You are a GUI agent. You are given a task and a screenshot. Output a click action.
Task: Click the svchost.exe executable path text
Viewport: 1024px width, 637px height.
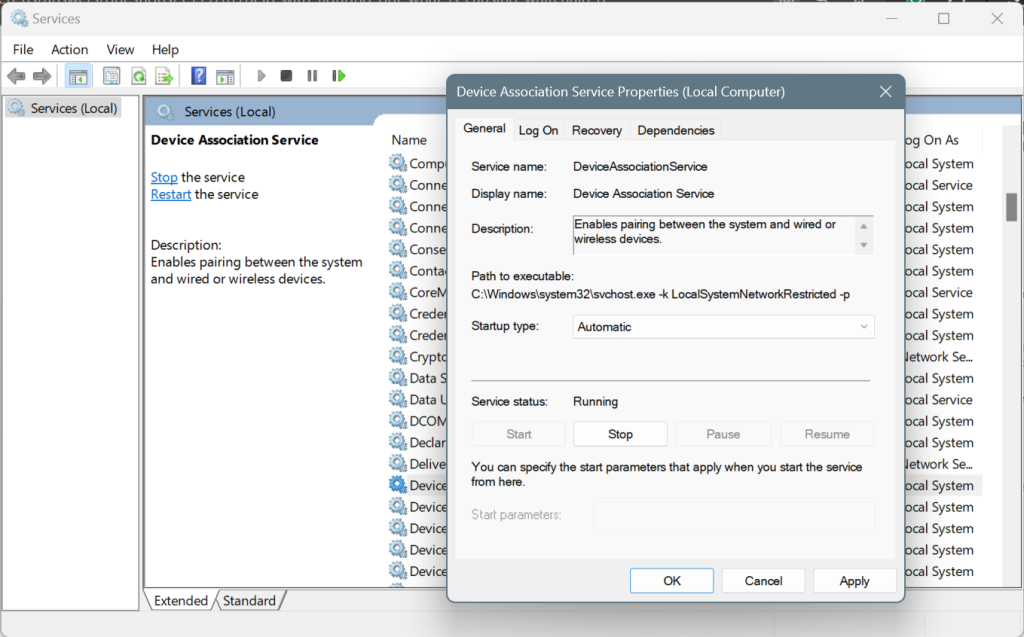click(660, 295)
